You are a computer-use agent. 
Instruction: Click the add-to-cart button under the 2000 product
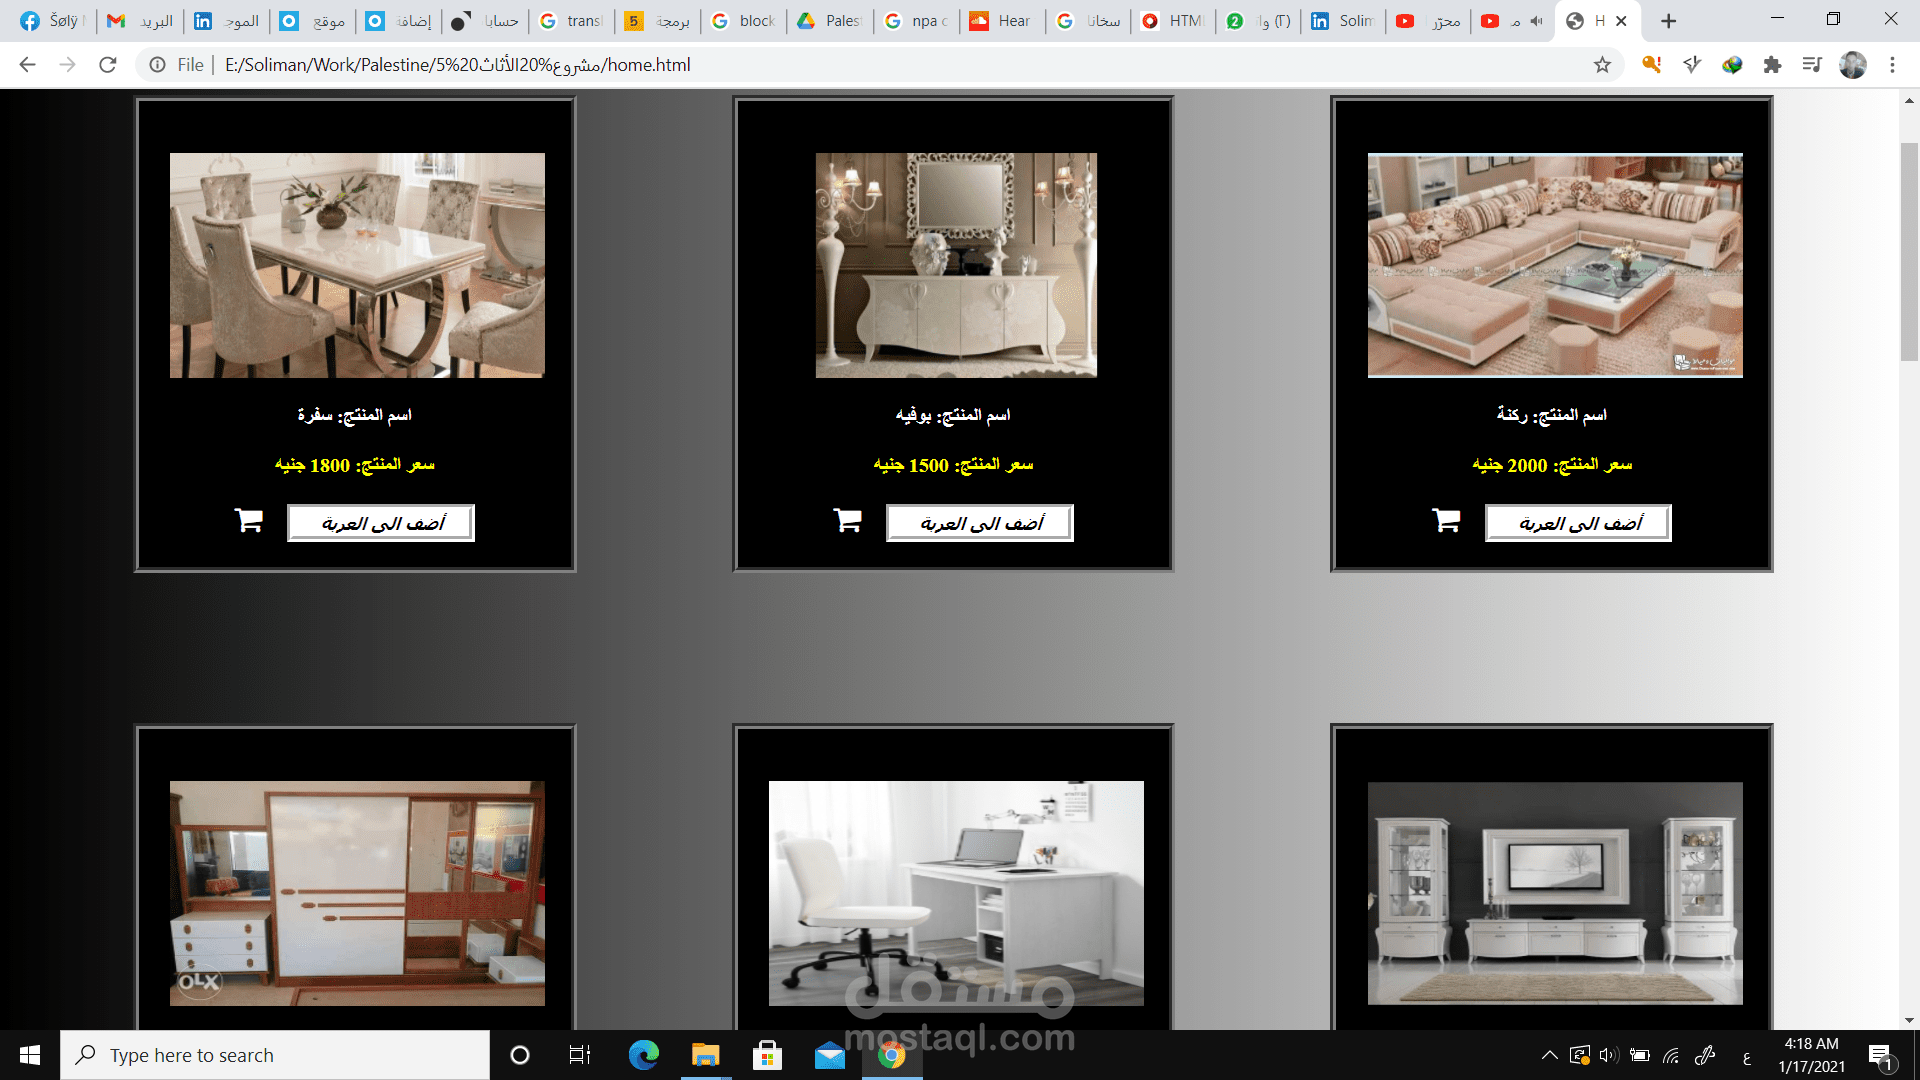(x=1578, y=523)
